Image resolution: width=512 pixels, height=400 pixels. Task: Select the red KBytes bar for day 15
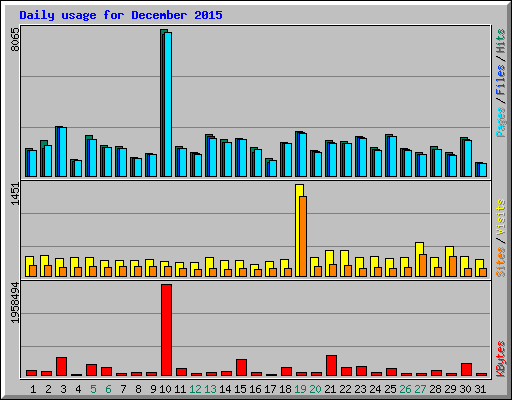242,367
